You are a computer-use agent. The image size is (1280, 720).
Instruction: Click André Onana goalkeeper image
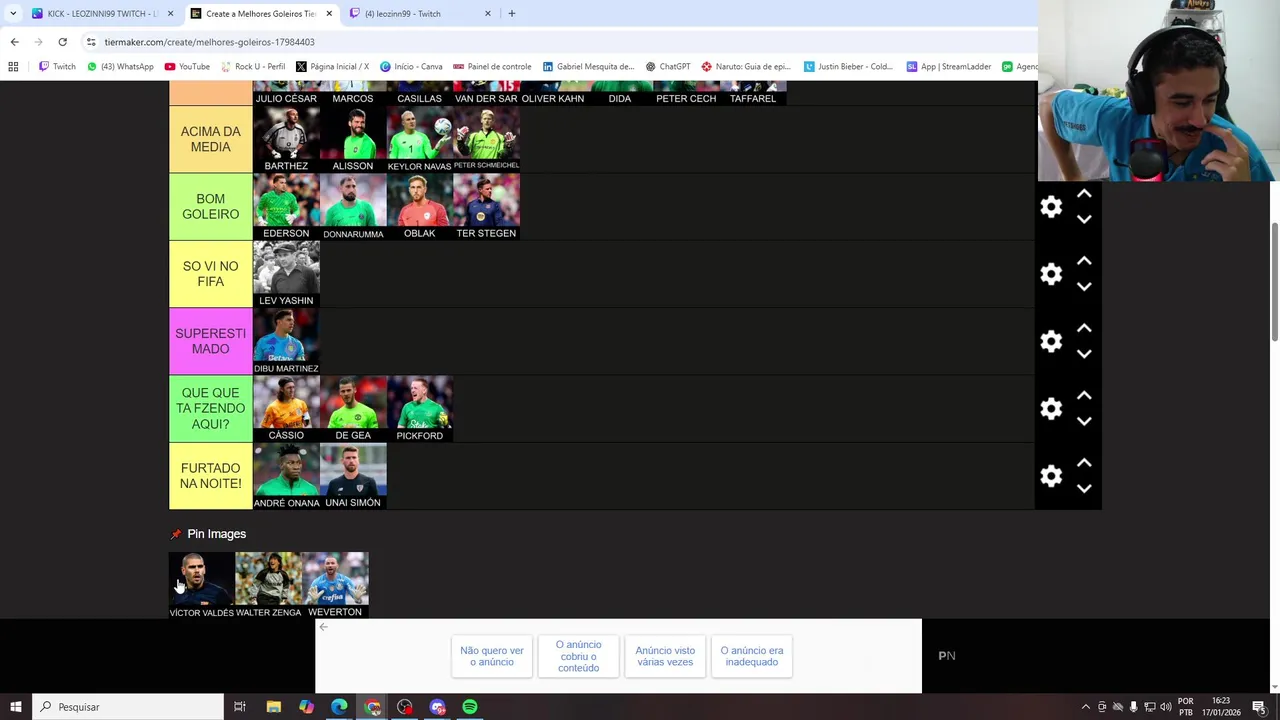286,476
